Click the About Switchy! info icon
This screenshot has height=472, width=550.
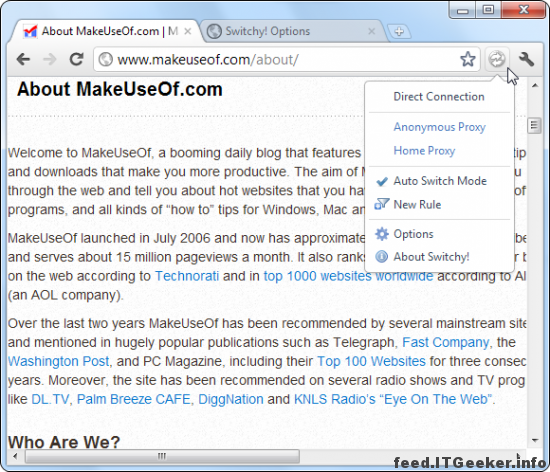(x=382, y=257)
